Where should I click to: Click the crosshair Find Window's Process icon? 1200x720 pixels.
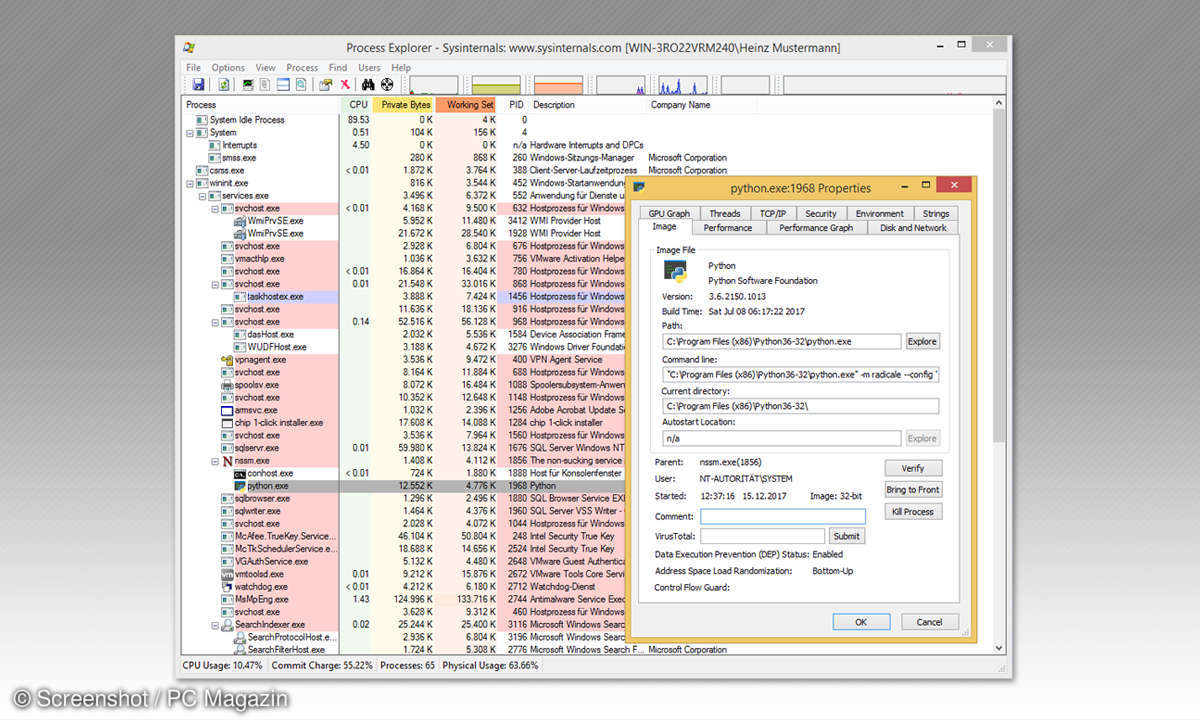click(387, 85)
